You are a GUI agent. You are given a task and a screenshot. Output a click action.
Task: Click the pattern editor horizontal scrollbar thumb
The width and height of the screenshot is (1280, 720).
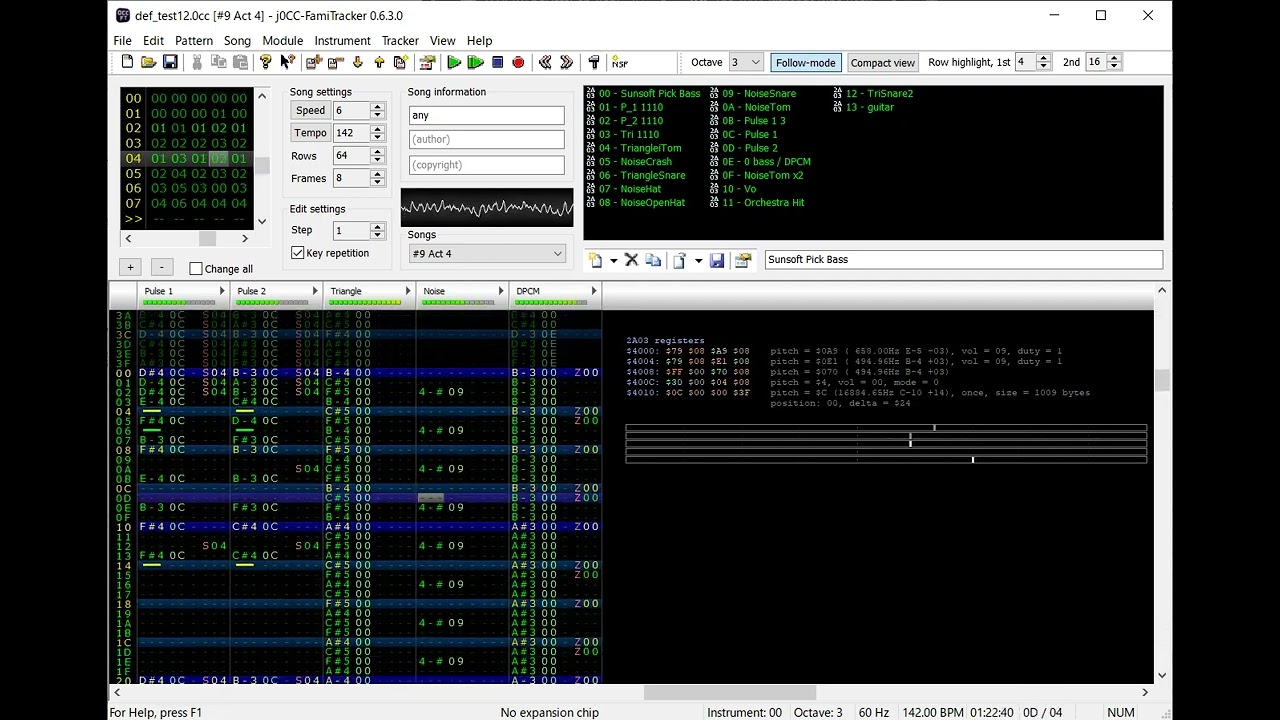(730, 692)
